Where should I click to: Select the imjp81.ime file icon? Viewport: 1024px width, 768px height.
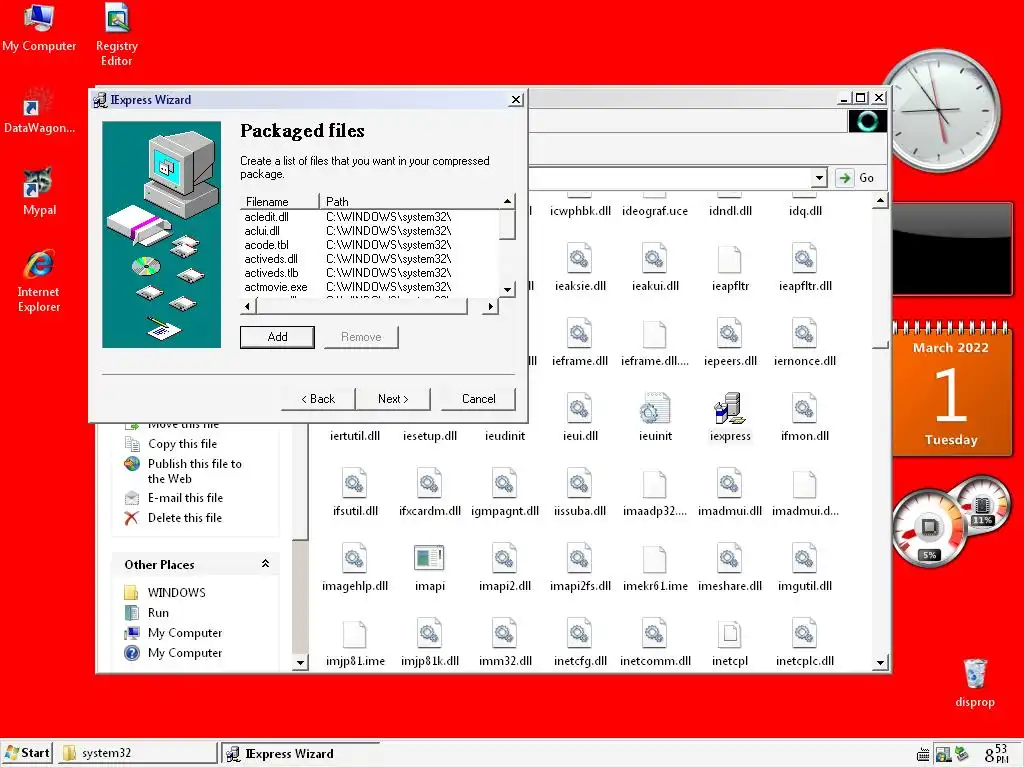click(x=355, y=642)
